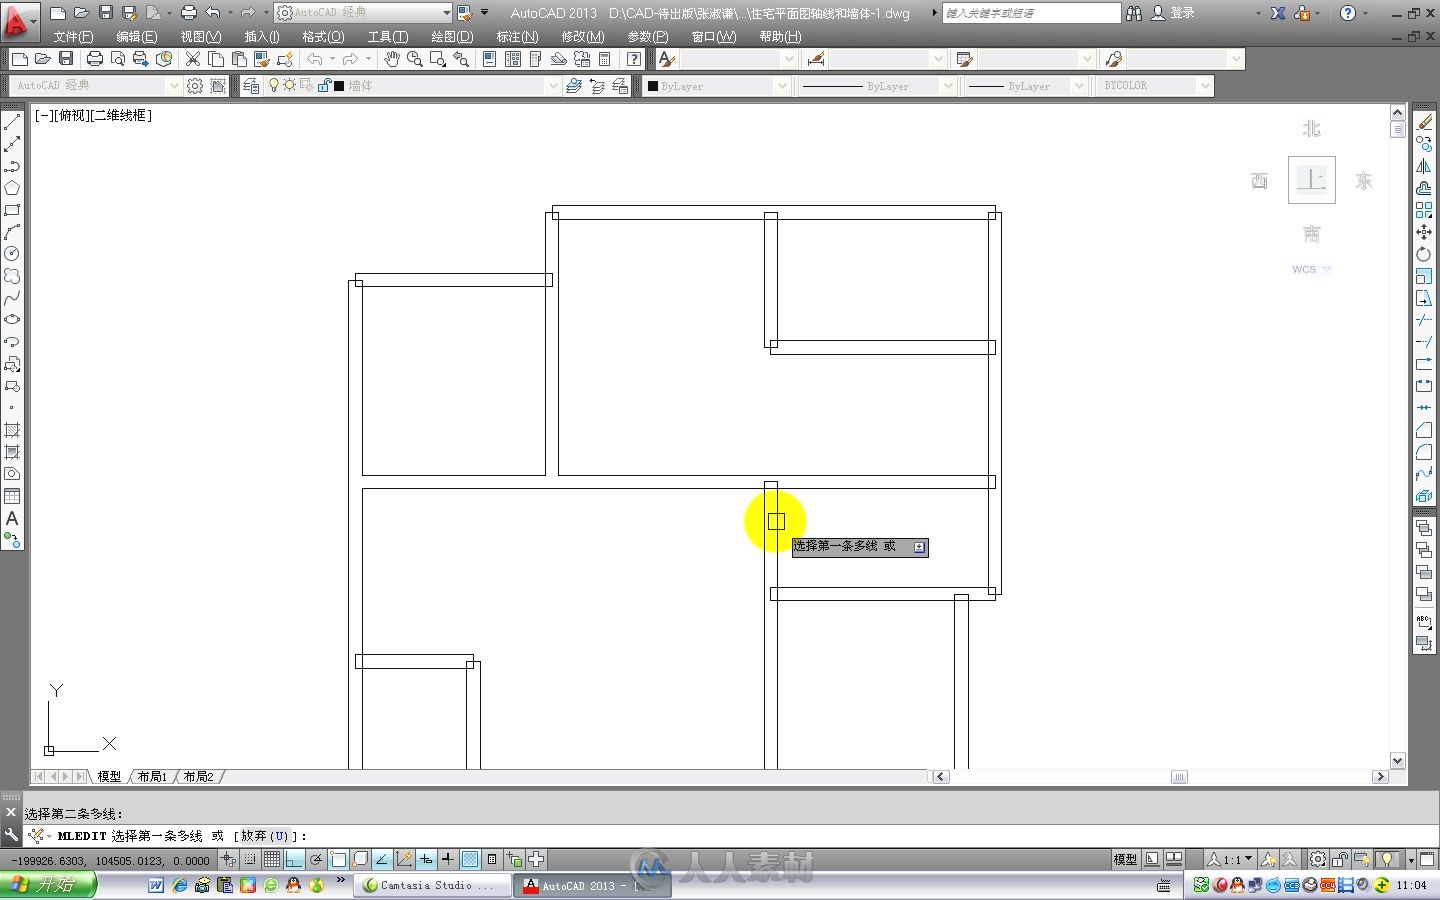Toggle Ortho Mode in status bar
This screenshot has width=1440, height=900.
[x=294, y=859]
